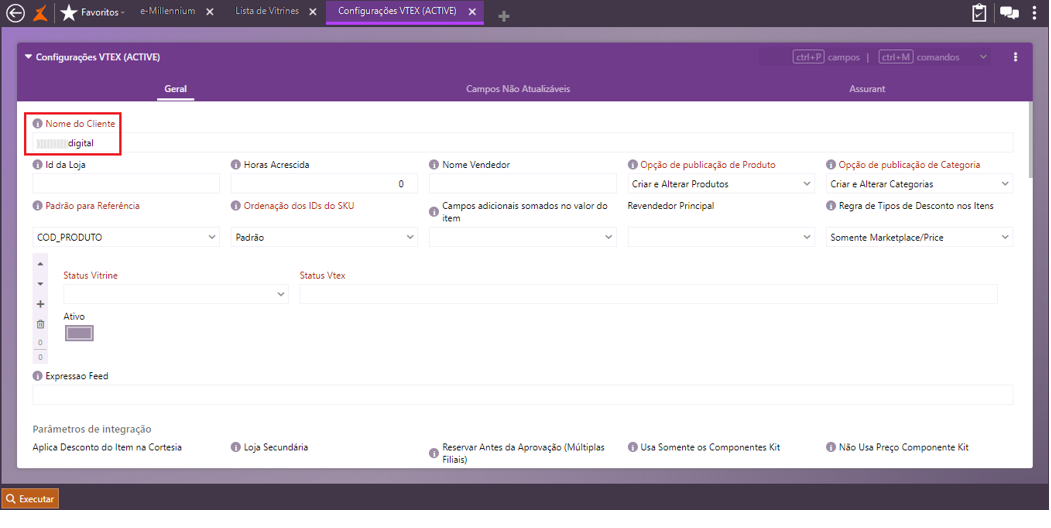Move status row up with the arrow
Image resolution: width=1051 pixels, height=528 pixels.
pyautogui.click(x=40, y=264)
